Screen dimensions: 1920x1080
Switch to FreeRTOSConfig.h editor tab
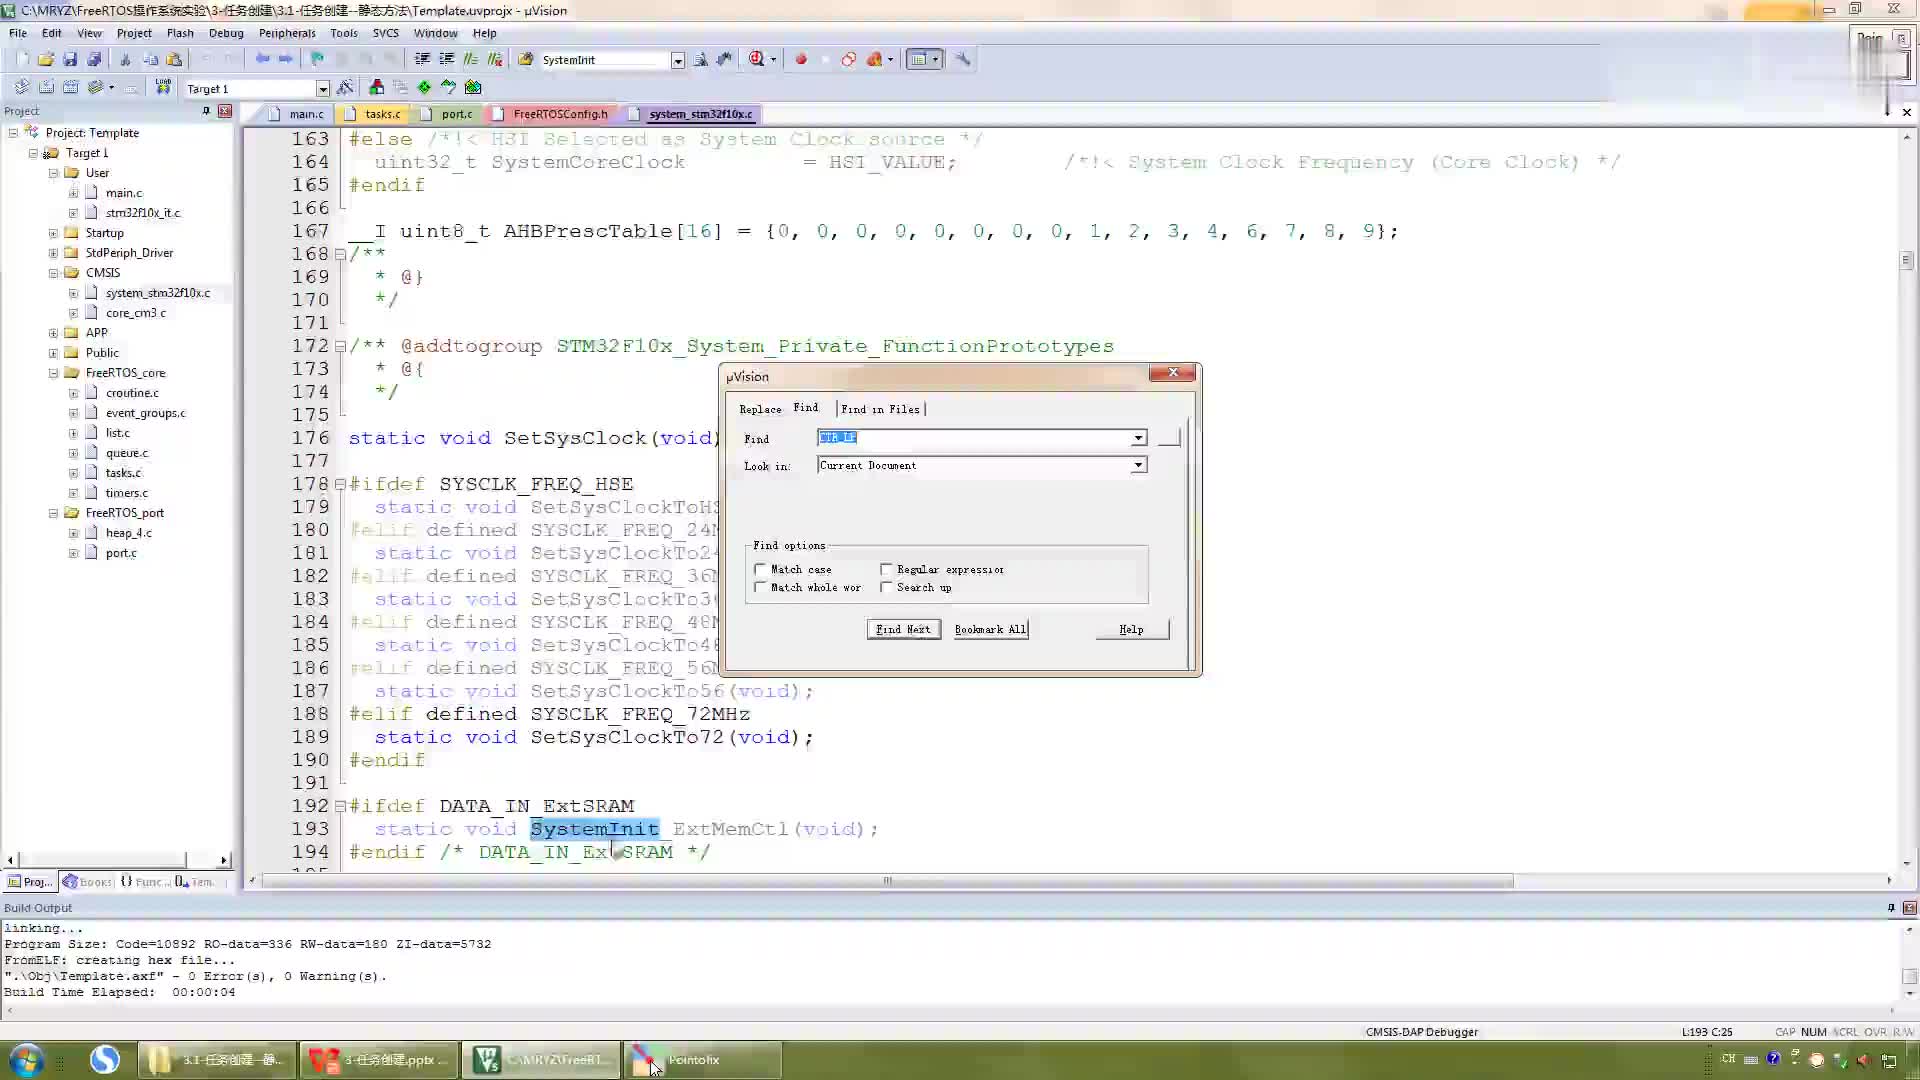pyautogui.click(x=553, y=114)
